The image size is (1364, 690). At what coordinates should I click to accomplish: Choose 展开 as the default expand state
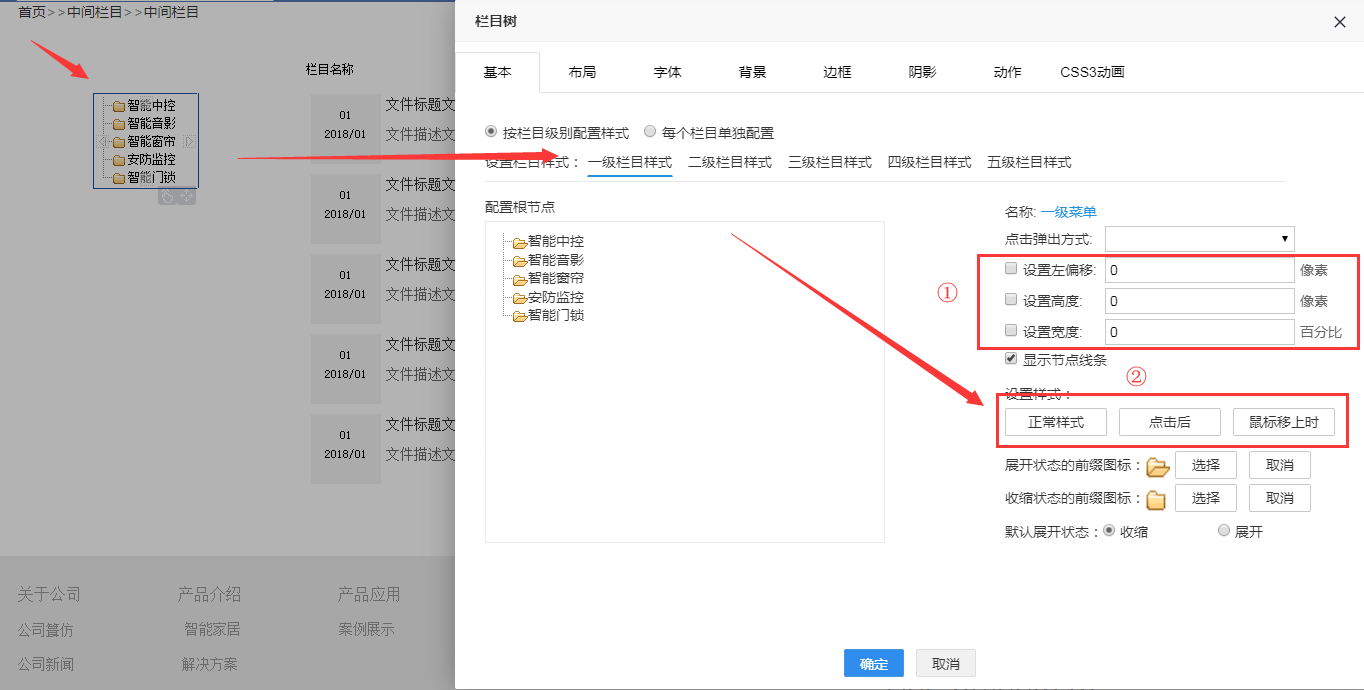(1224, 531)
